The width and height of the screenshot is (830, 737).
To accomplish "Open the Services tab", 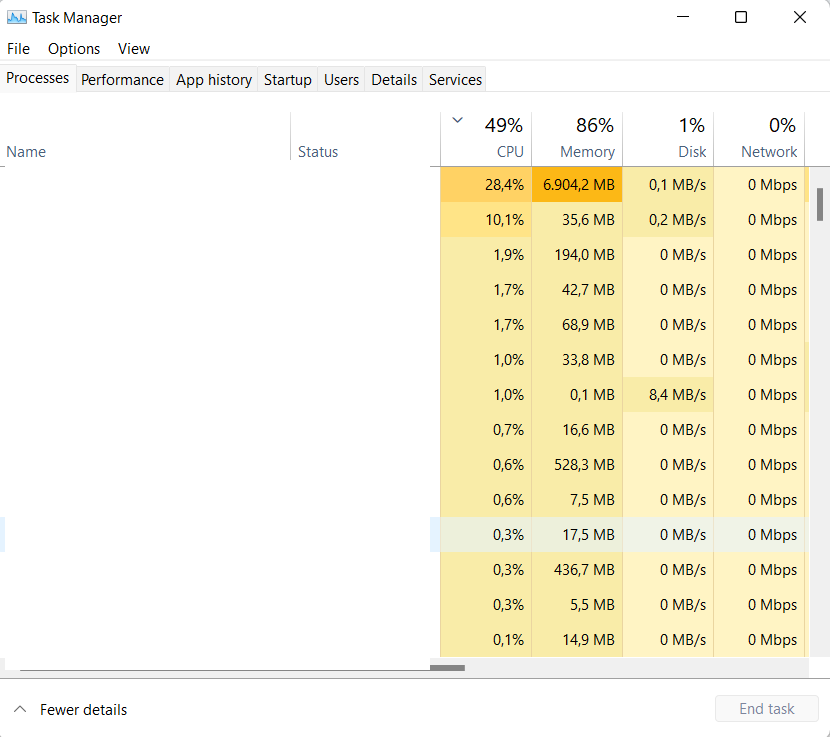I will 455,80.
